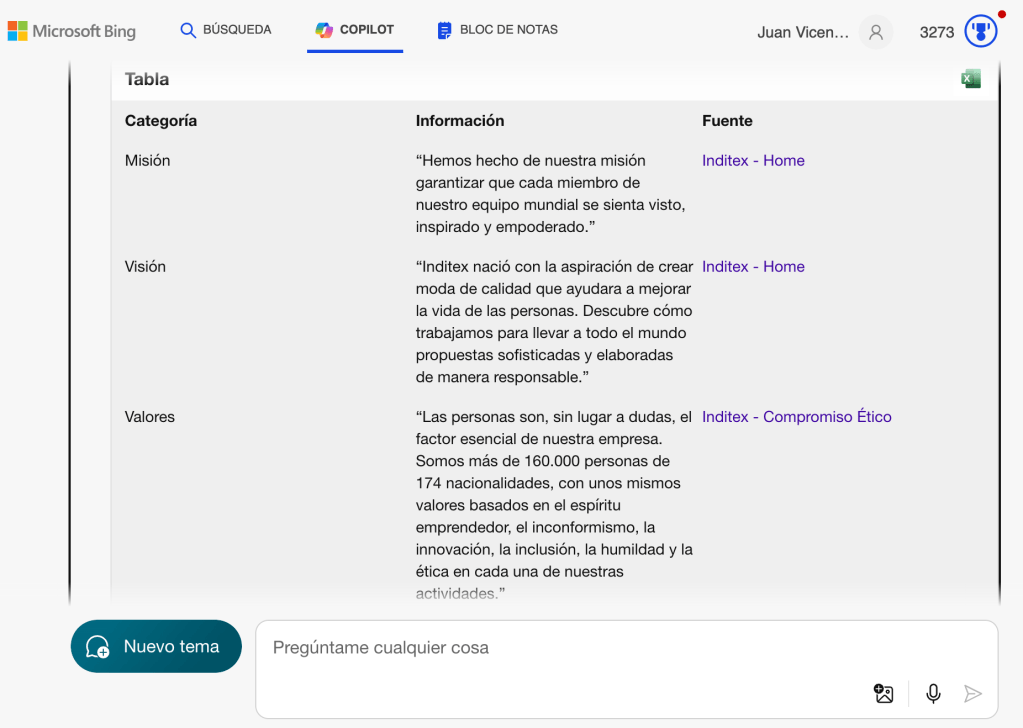The image size is (1023, 728).
Task: Open Inditex - Home link in Misión row
Action: coord(753,160)
